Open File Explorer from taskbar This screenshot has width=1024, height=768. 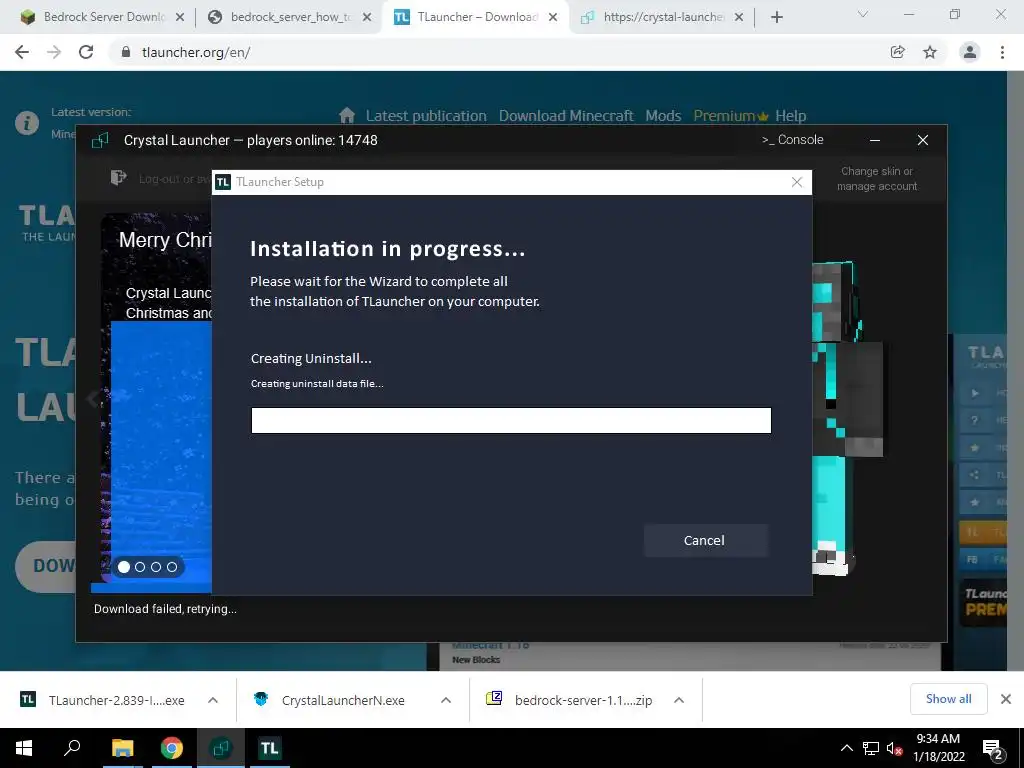(x=122, y=748)
